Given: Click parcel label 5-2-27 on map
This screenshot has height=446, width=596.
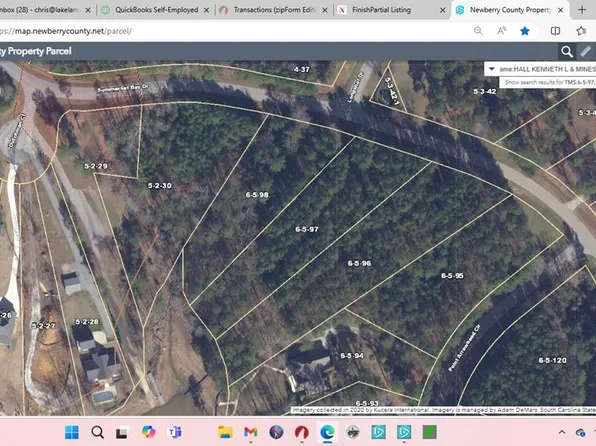Looking at the screenshot, I should point(43,325).
